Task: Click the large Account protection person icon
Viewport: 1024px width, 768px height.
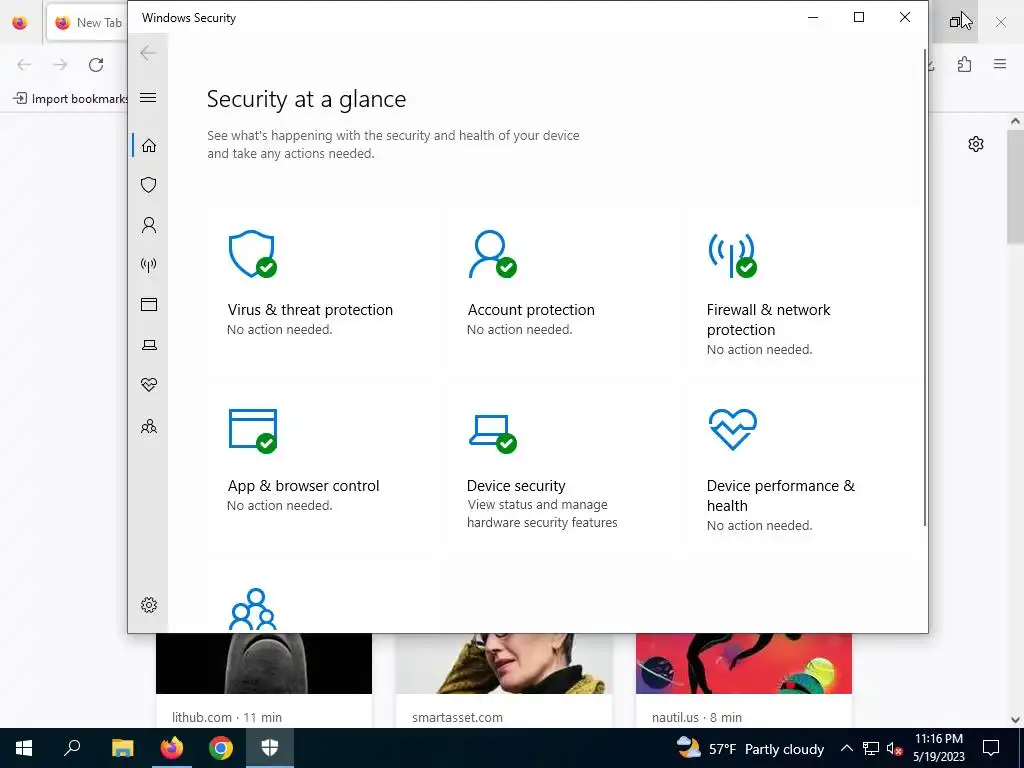Action: (492, 254)
